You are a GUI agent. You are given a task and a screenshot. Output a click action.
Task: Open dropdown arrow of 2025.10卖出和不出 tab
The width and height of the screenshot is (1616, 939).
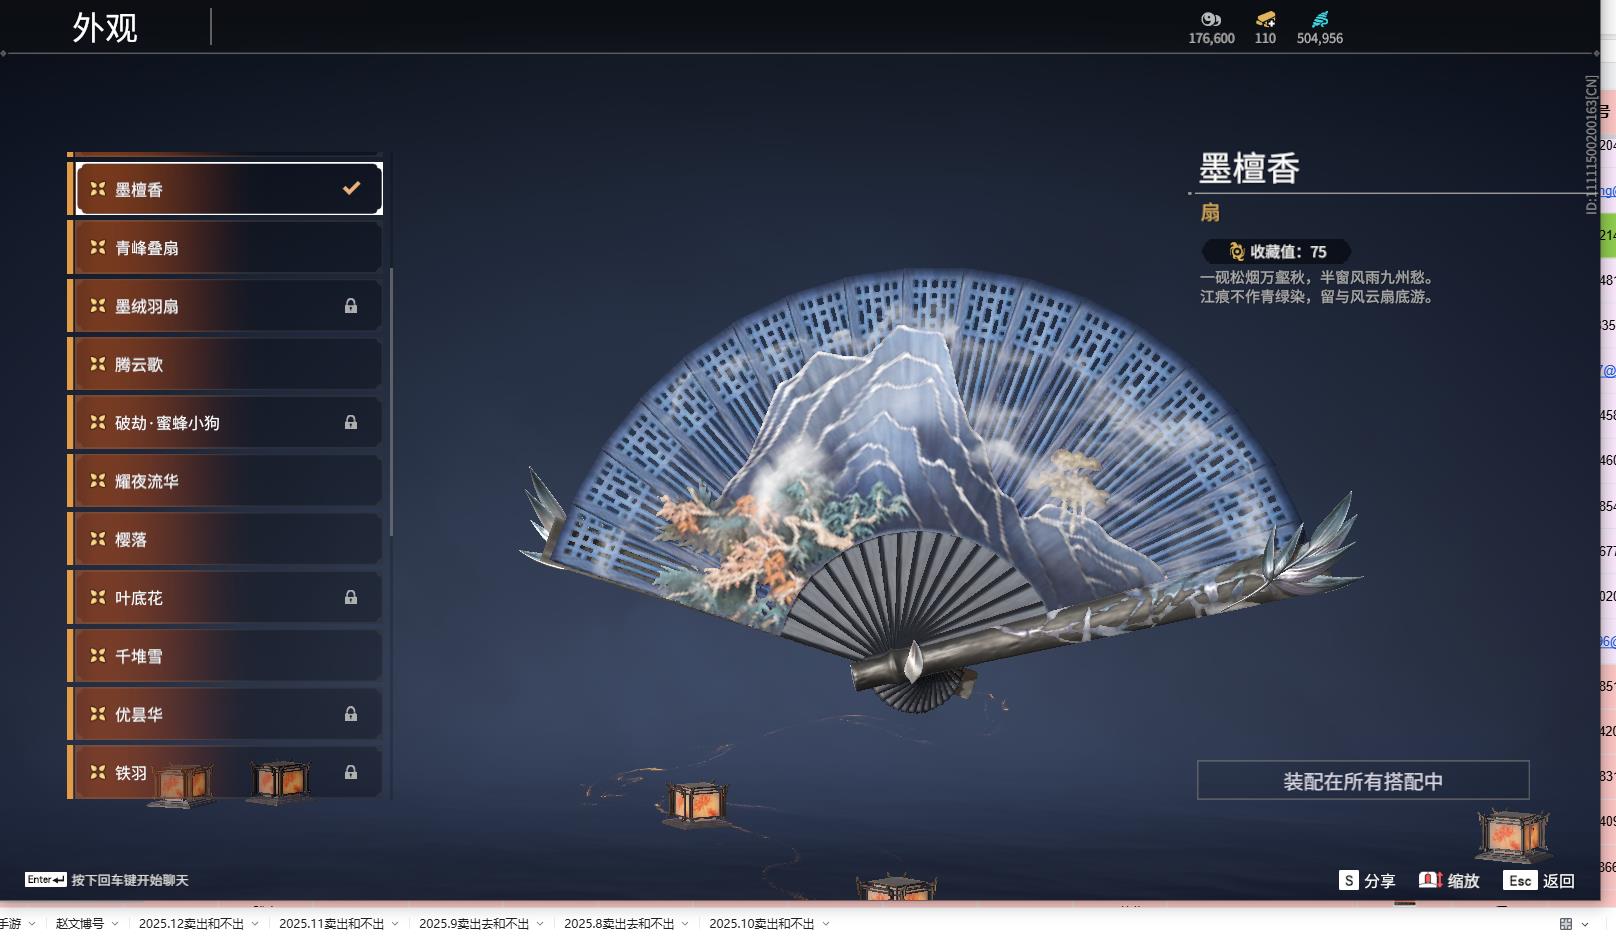point(826,924)
